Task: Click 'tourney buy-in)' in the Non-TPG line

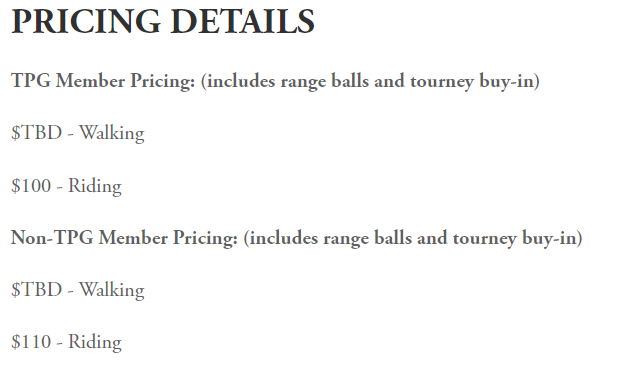Action: point(517,238)
